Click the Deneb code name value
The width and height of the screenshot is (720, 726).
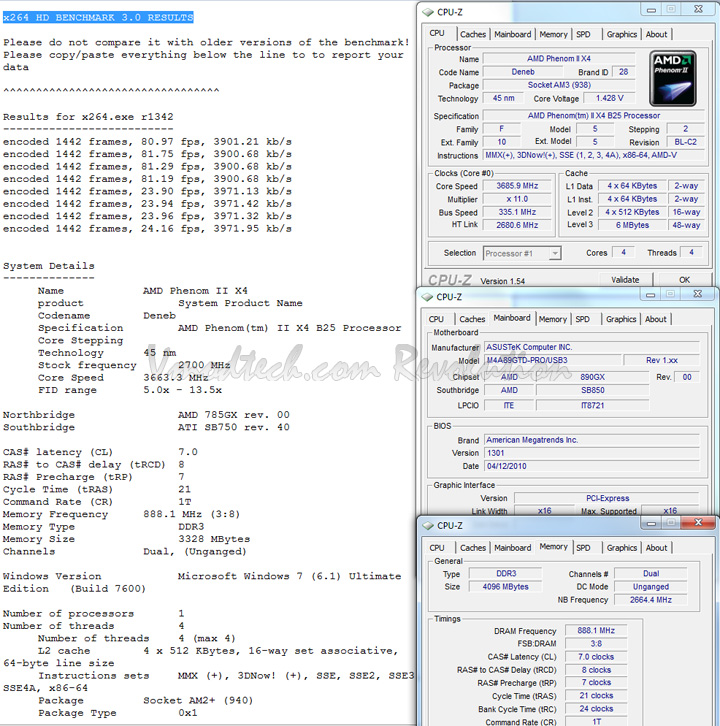(x=523, y=72)
